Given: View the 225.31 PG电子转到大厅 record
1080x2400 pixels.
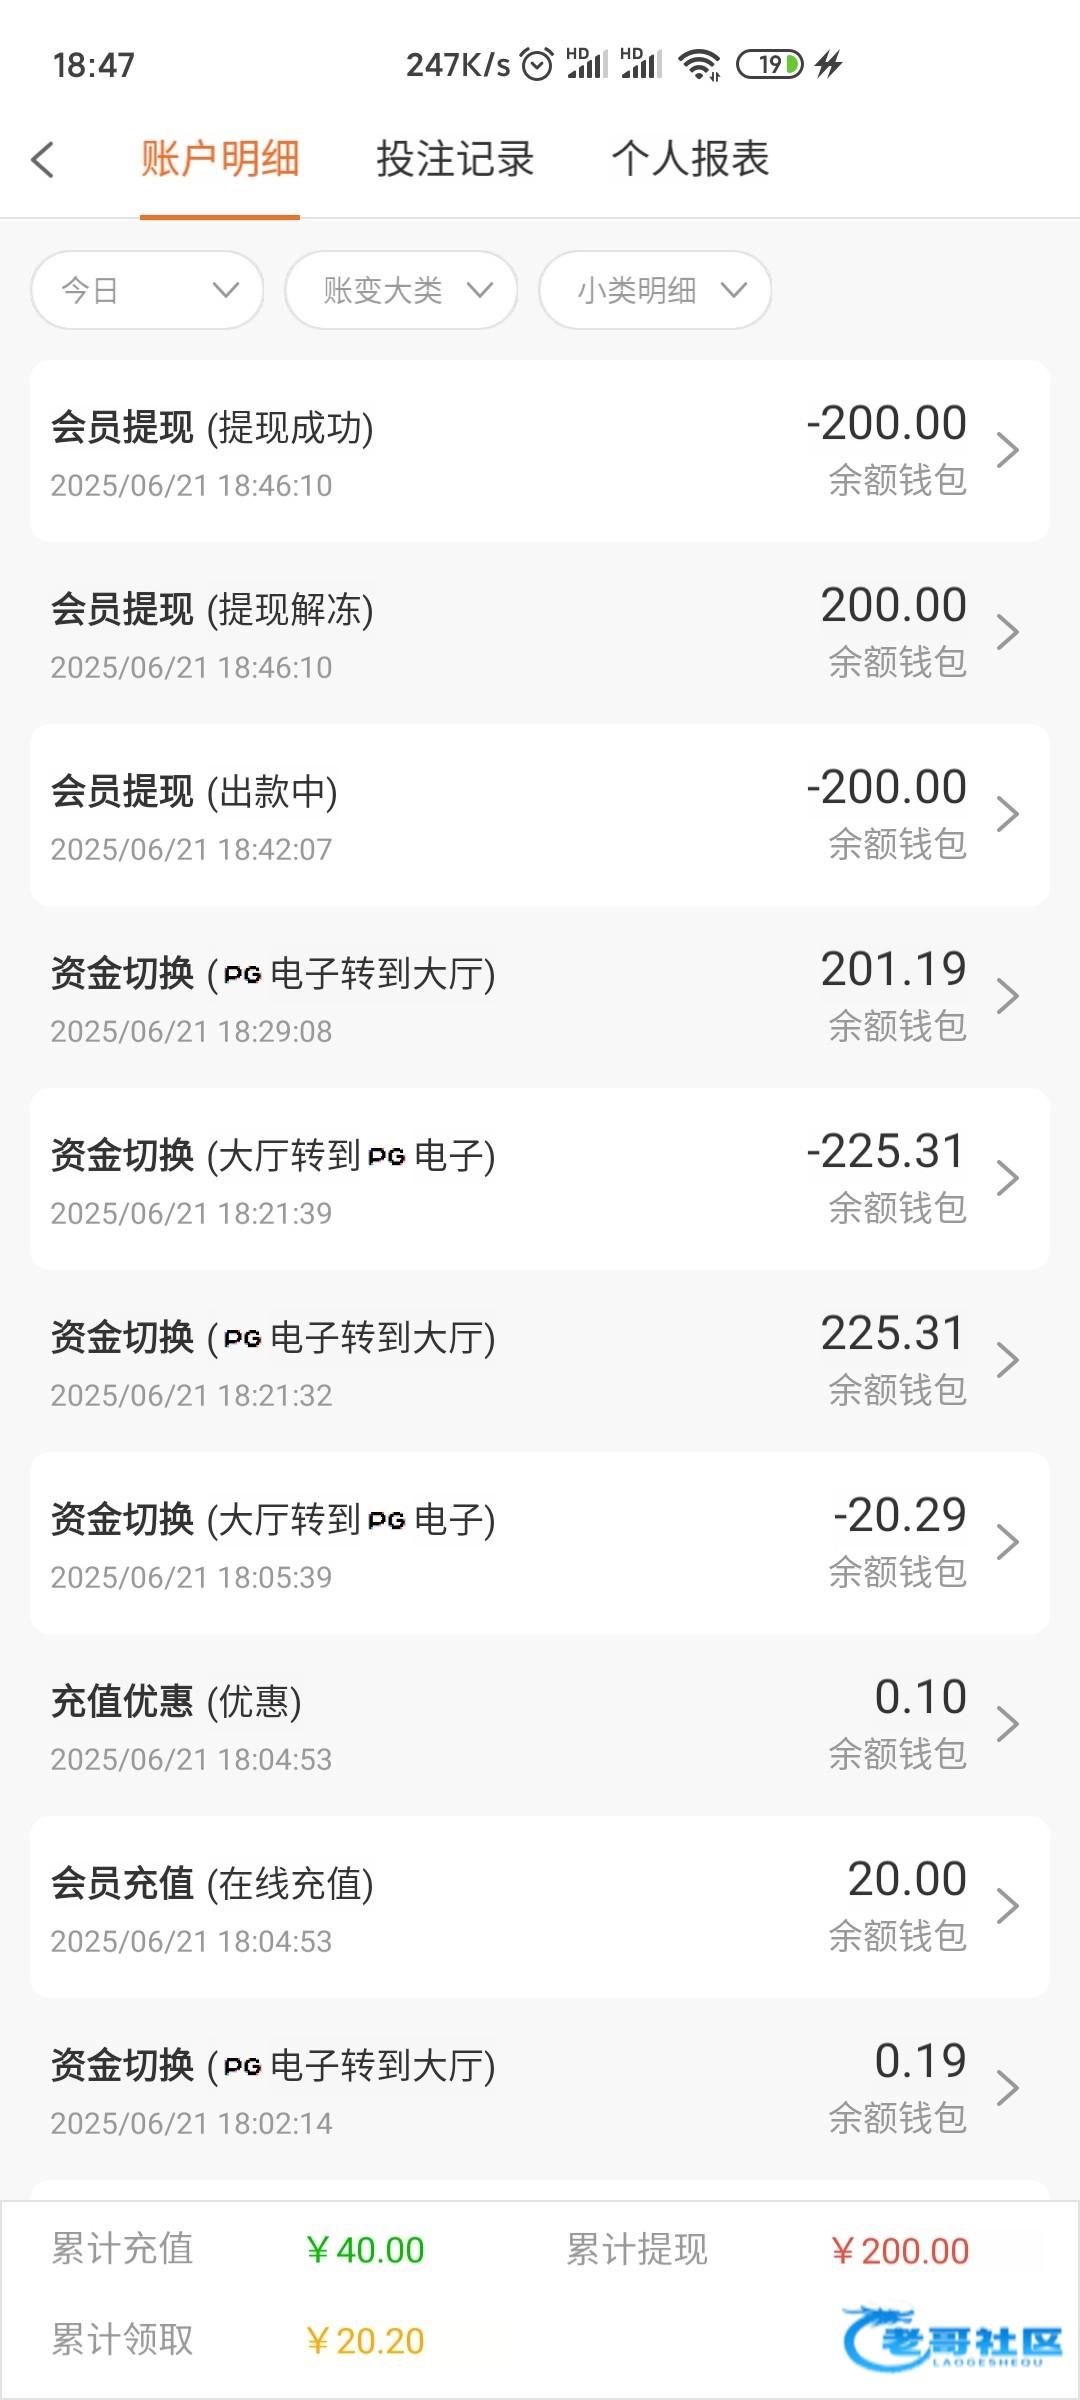Looking at the screenshot, I should pyautogui.click(x=540, y=1361).
